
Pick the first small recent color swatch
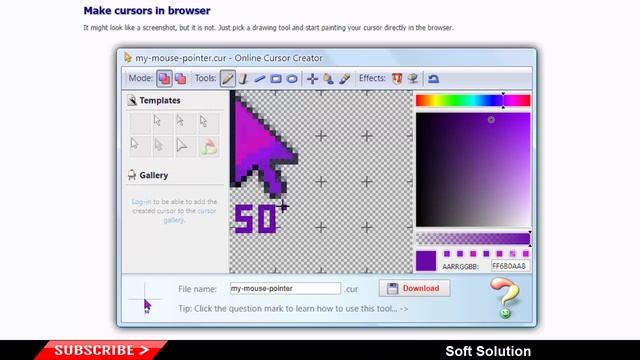pos(447,254)
